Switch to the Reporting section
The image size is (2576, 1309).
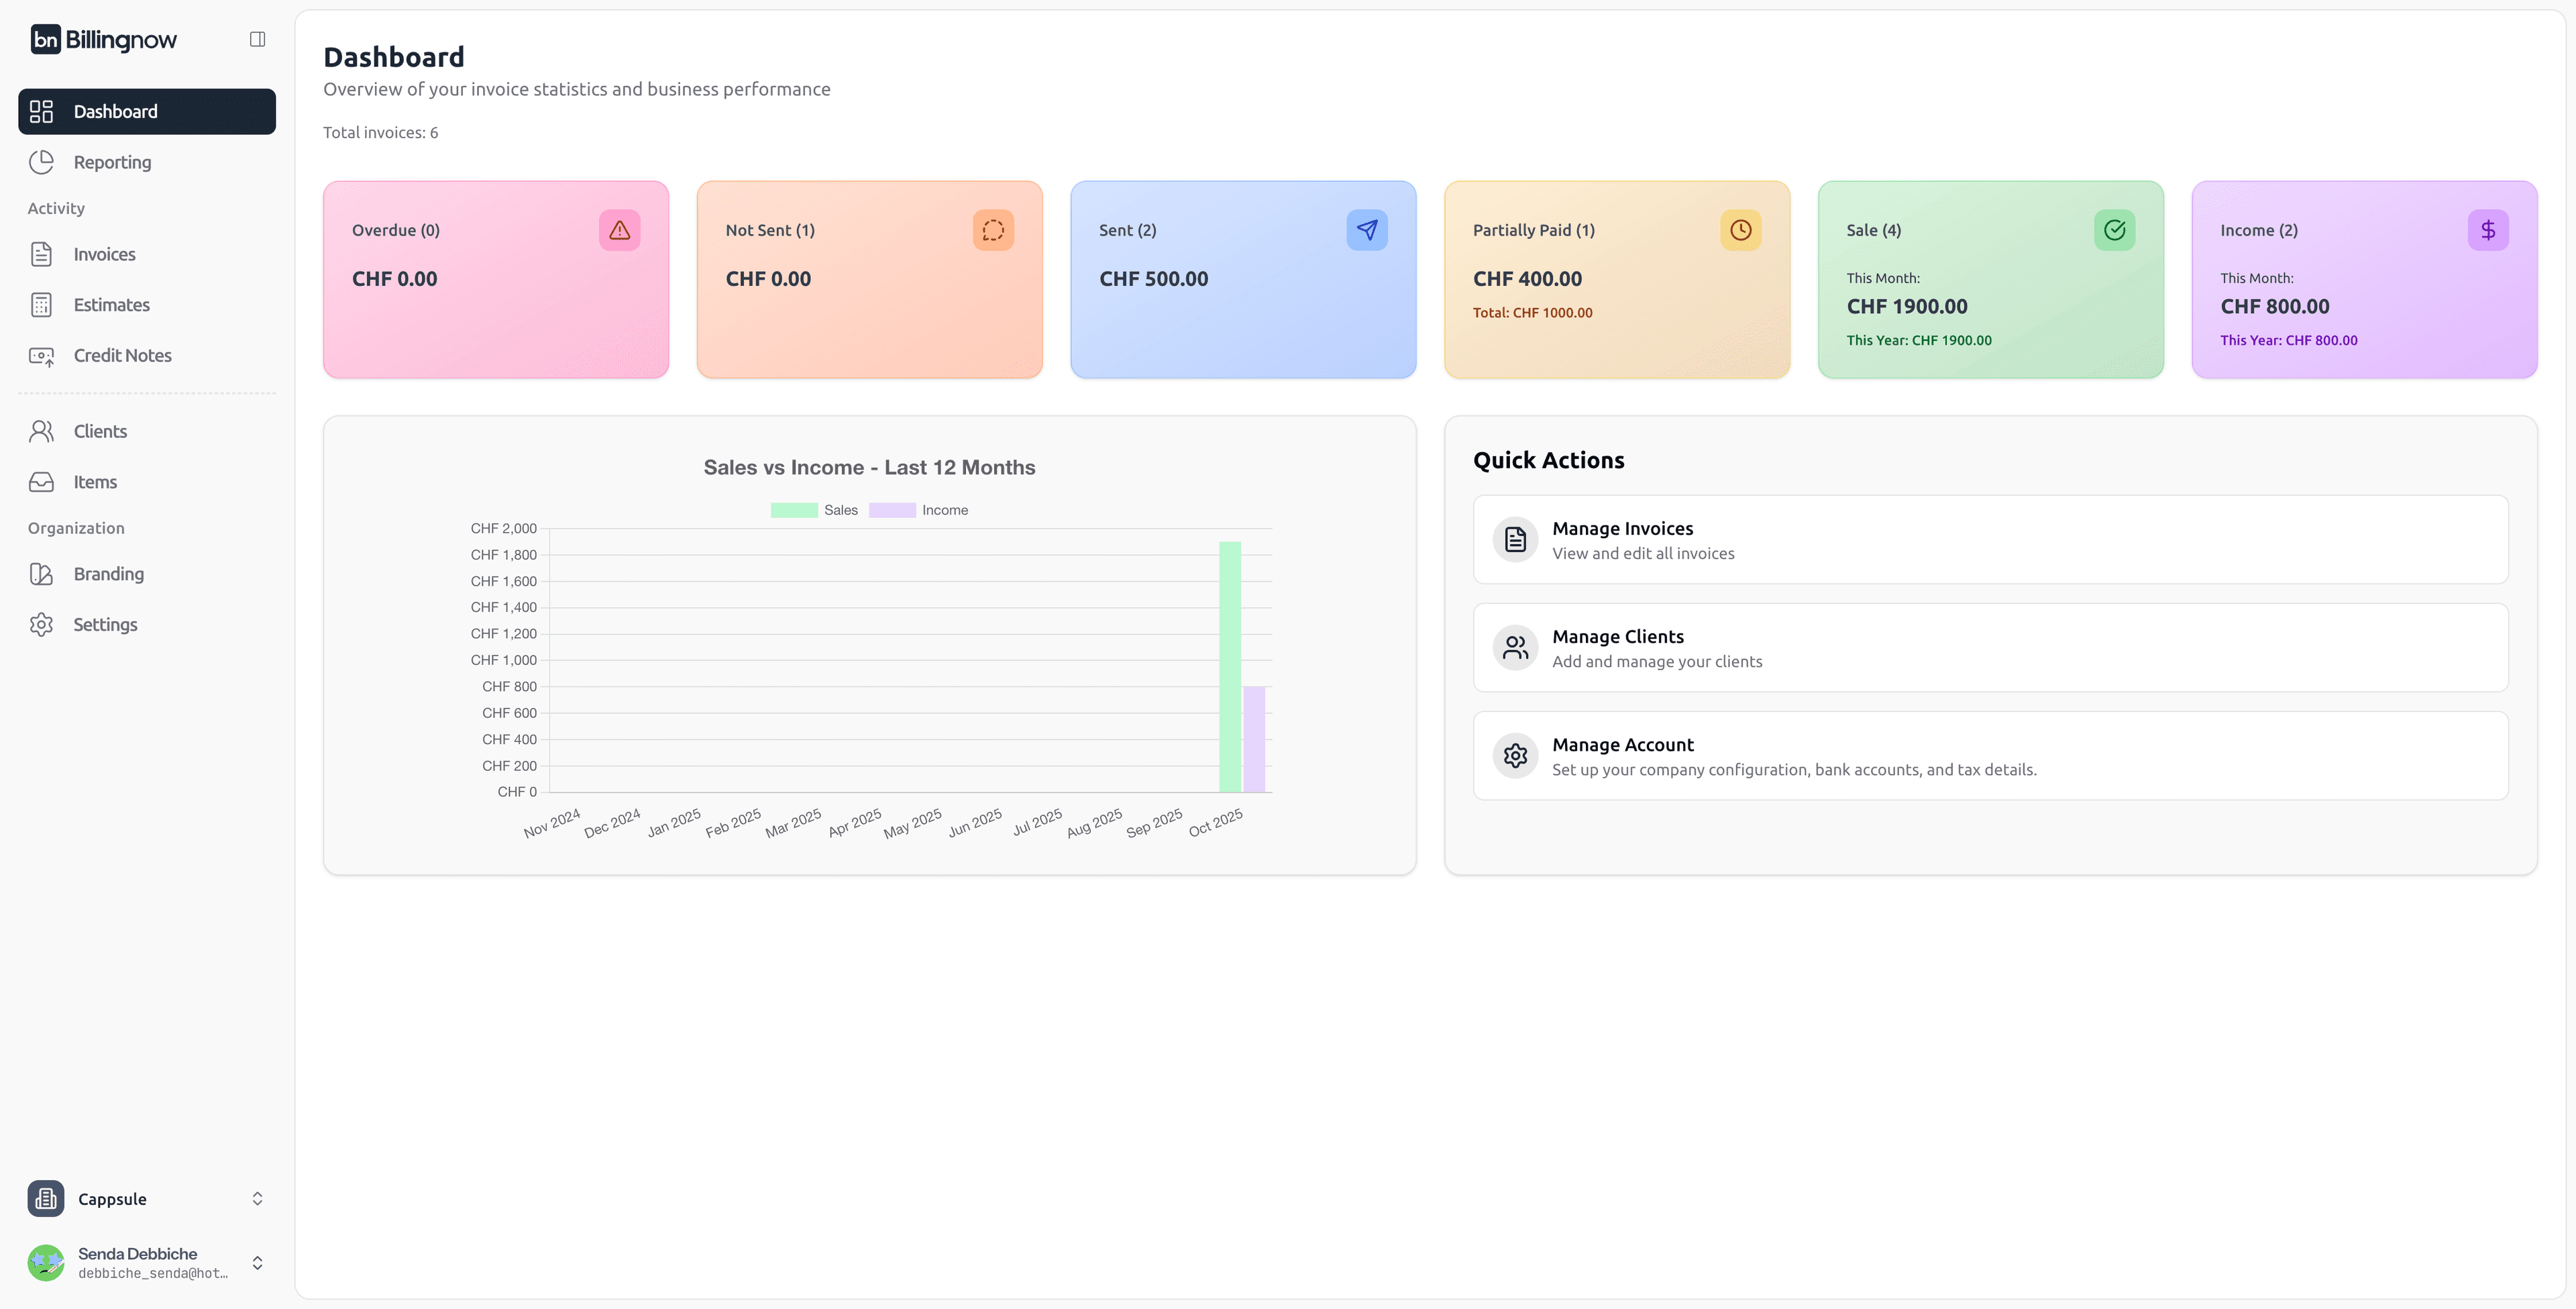pyautogui.click(x=112, y=162)
